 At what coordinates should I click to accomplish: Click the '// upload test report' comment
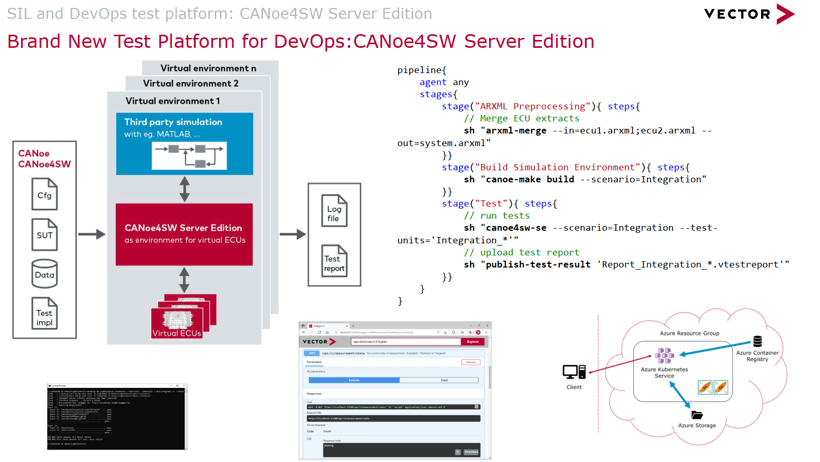click(521, 252)
